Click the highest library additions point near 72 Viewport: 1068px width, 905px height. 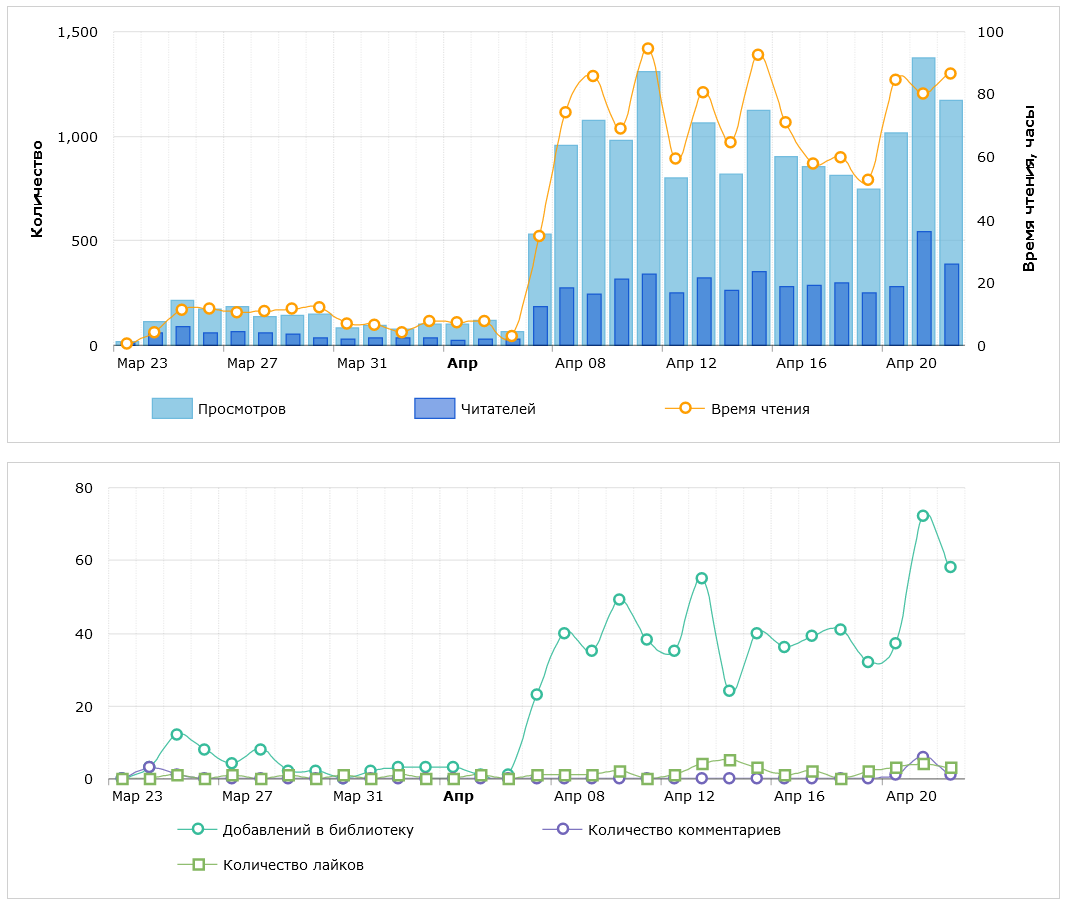[x=923, y=516]
